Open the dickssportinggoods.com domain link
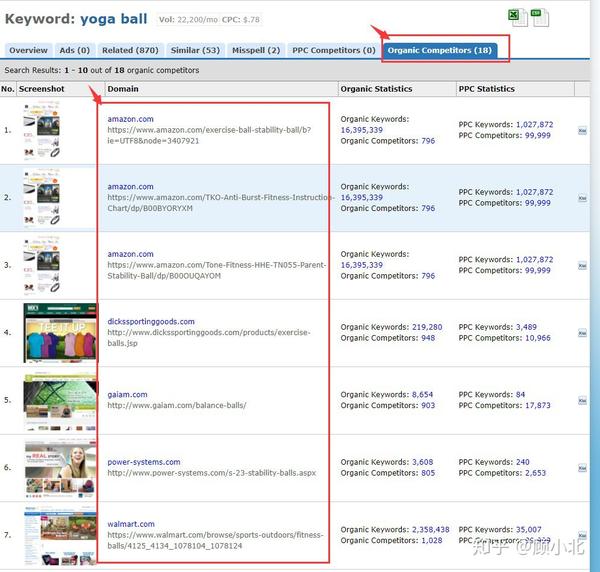Screen dimensions: 600x572 pyautogui.click(x=151, y=321)
